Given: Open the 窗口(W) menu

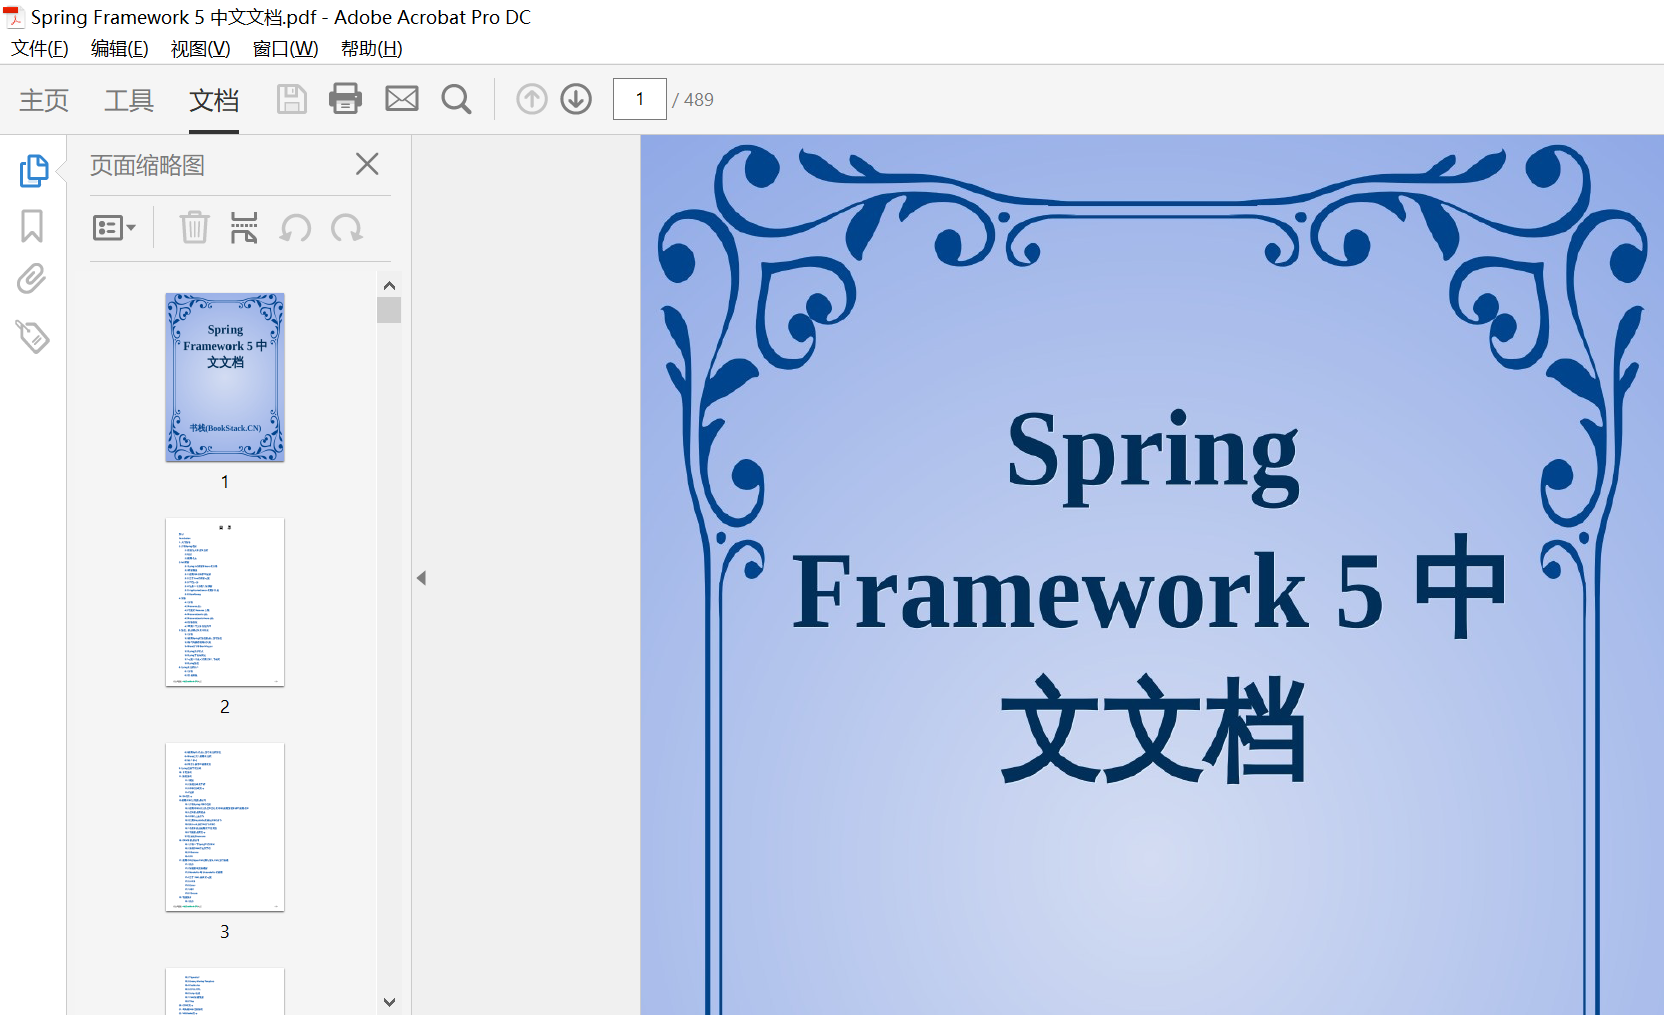Looking at the screenshot, I should click(286, 49).
